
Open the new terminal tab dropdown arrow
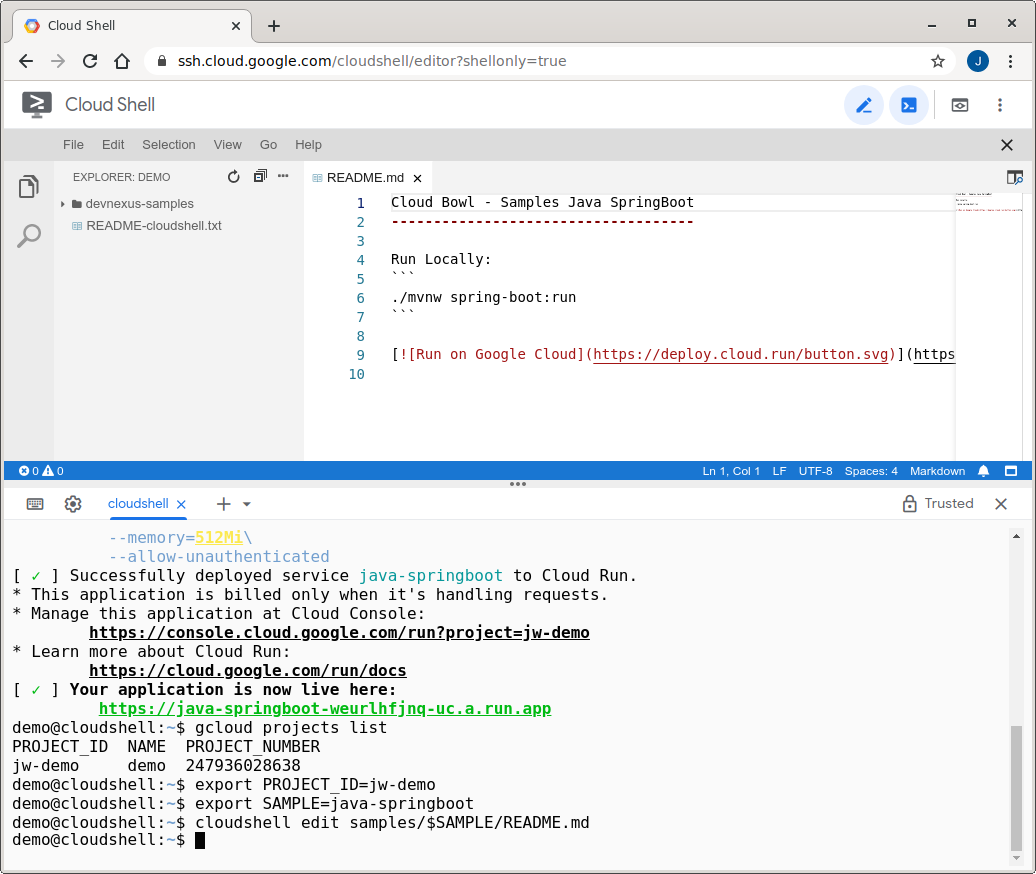pyautogui.click(x=247, y=504)
